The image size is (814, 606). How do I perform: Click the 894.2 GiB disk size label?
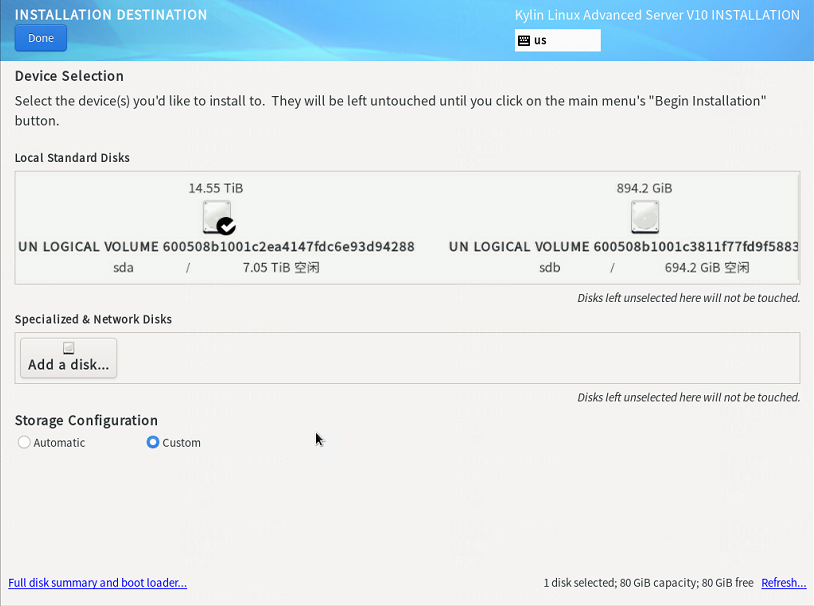pos(644,188)
